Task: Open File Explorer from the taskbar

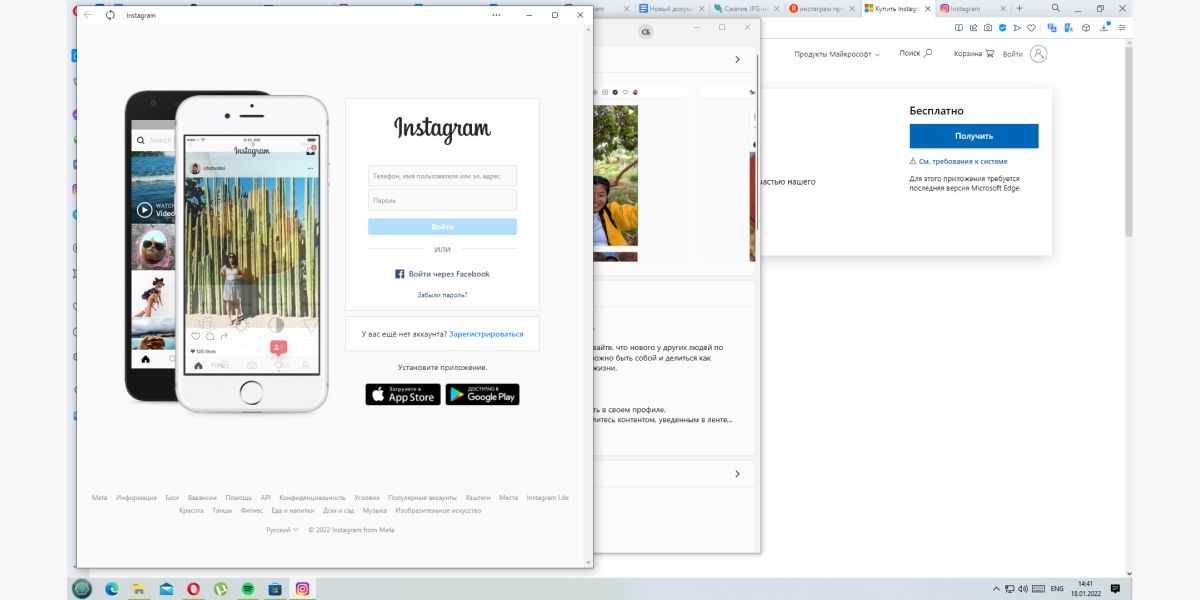Action: [139, 589]
